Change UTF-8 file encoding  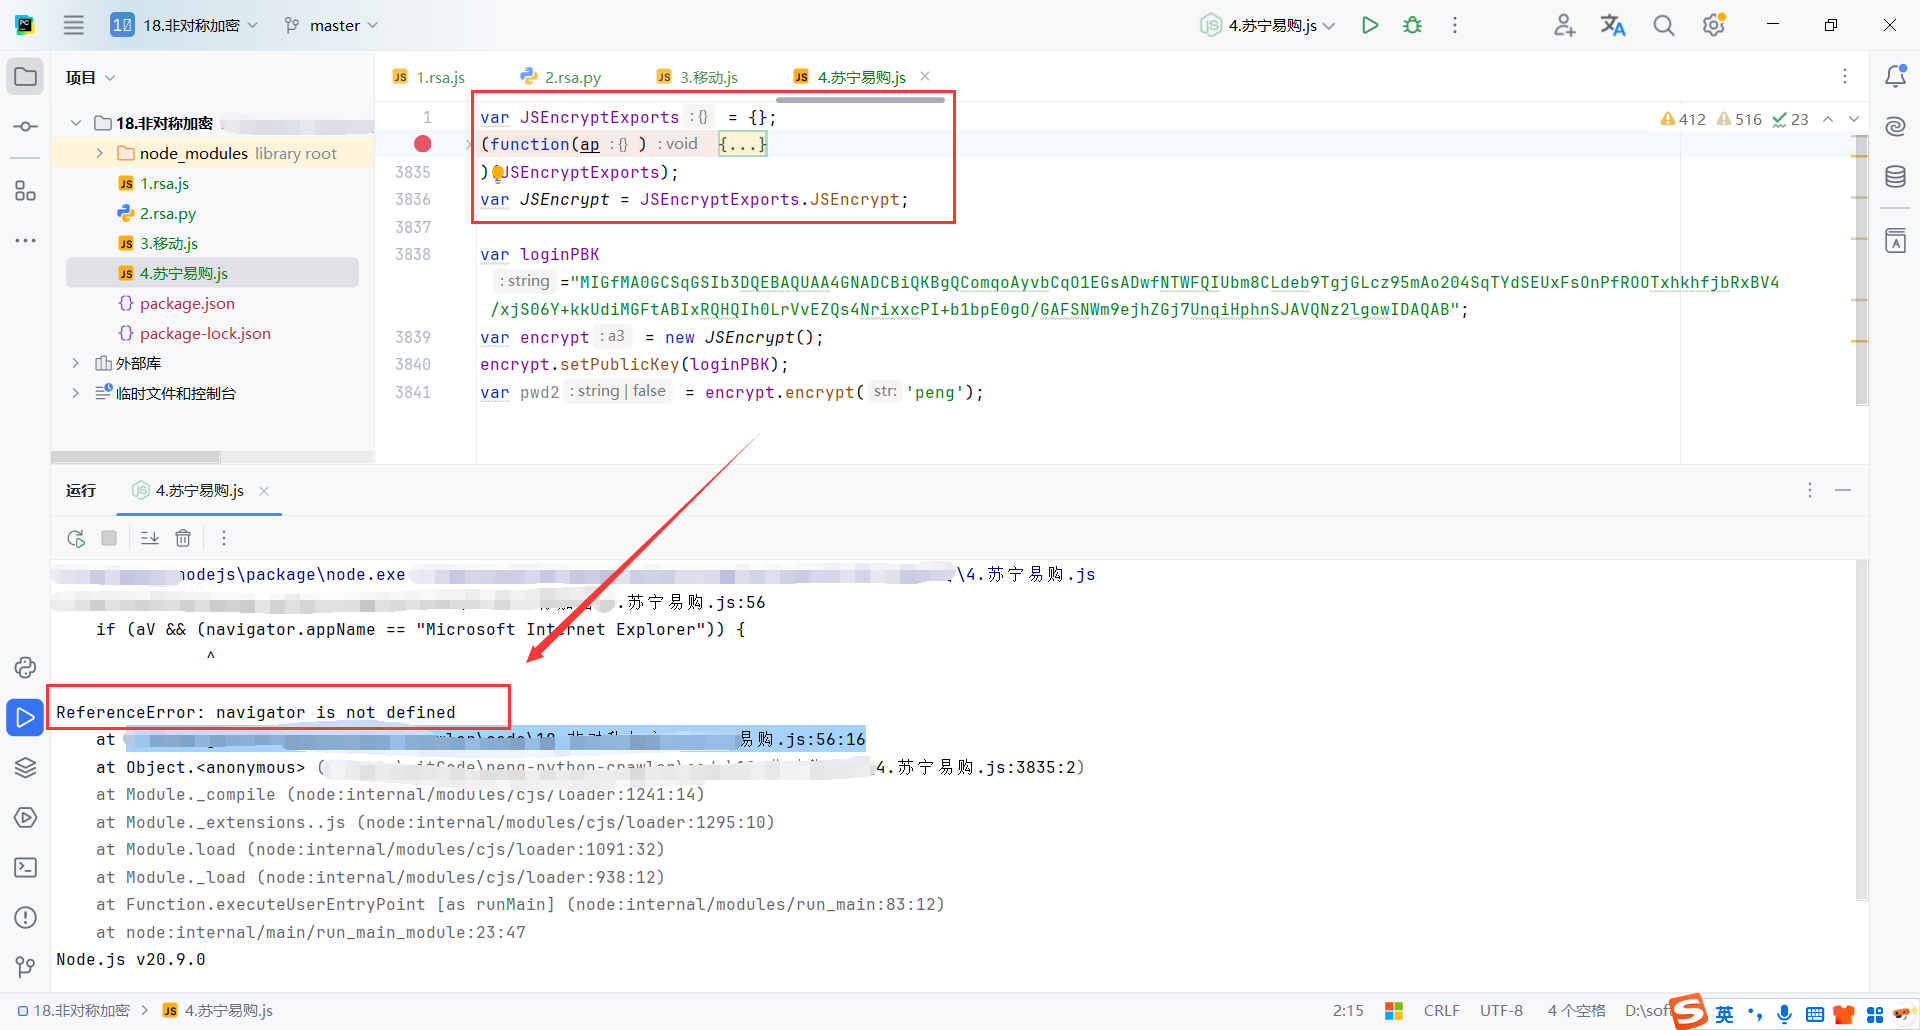pyautogui.click(x=1501, y=1011)
